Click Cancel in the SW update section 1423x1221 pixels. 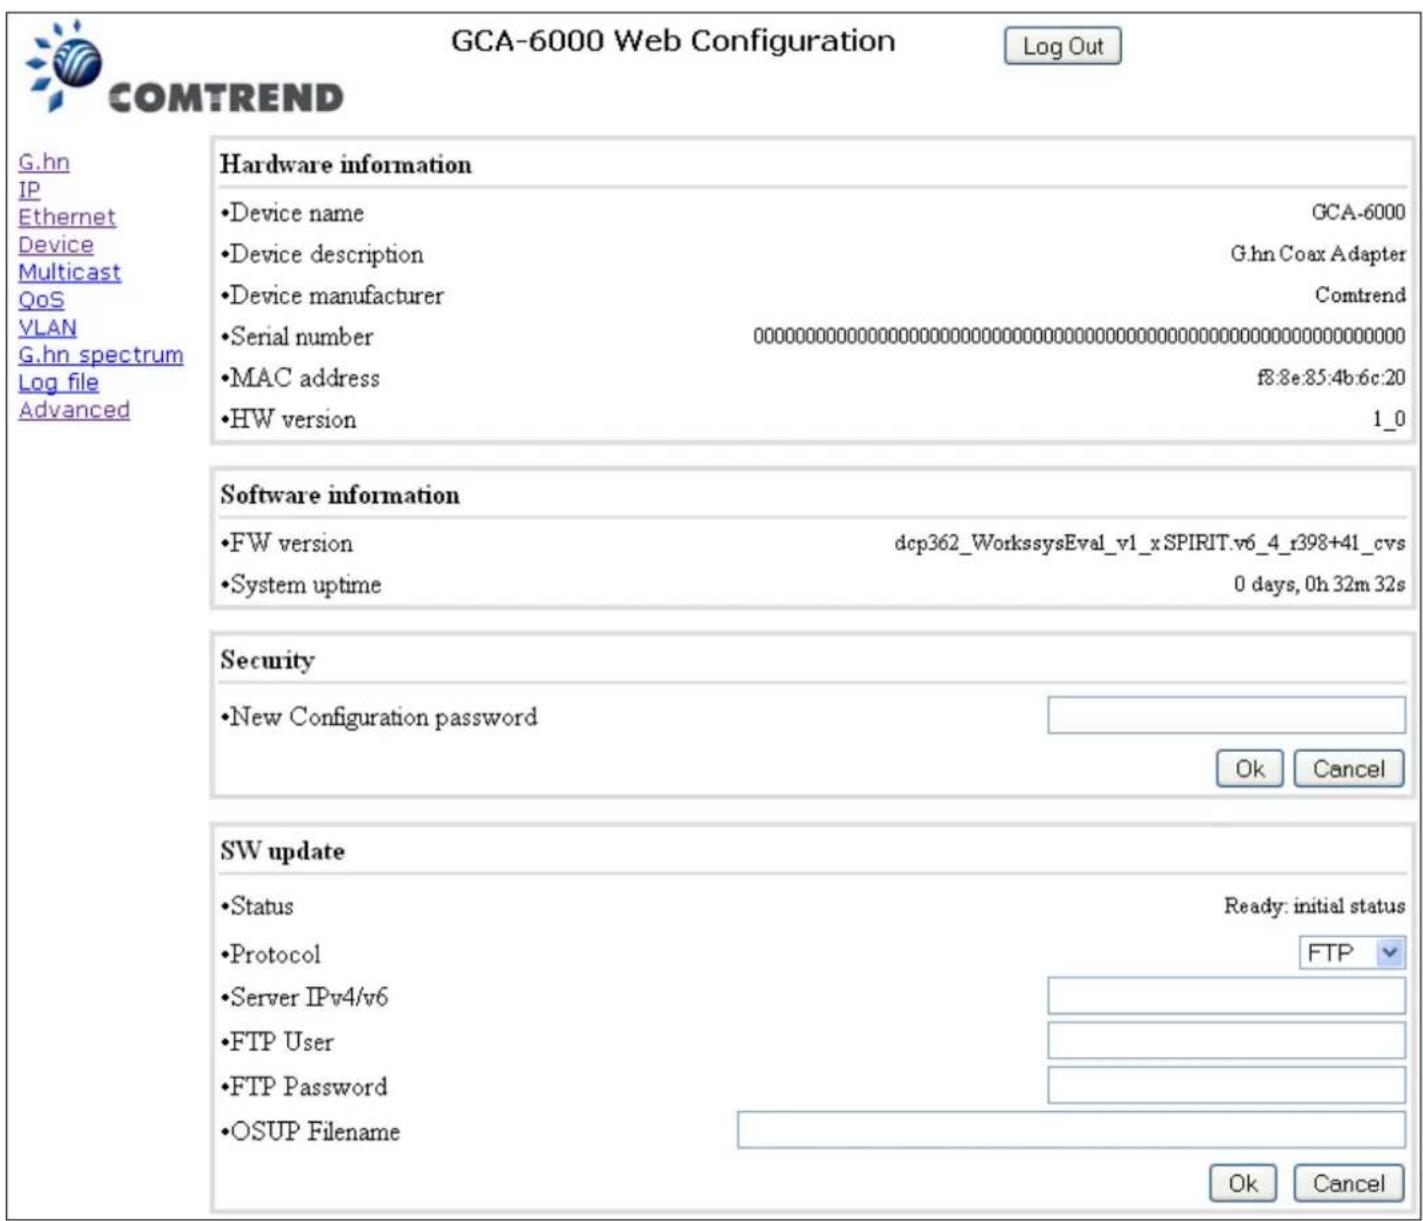tap(1348, 1183)
